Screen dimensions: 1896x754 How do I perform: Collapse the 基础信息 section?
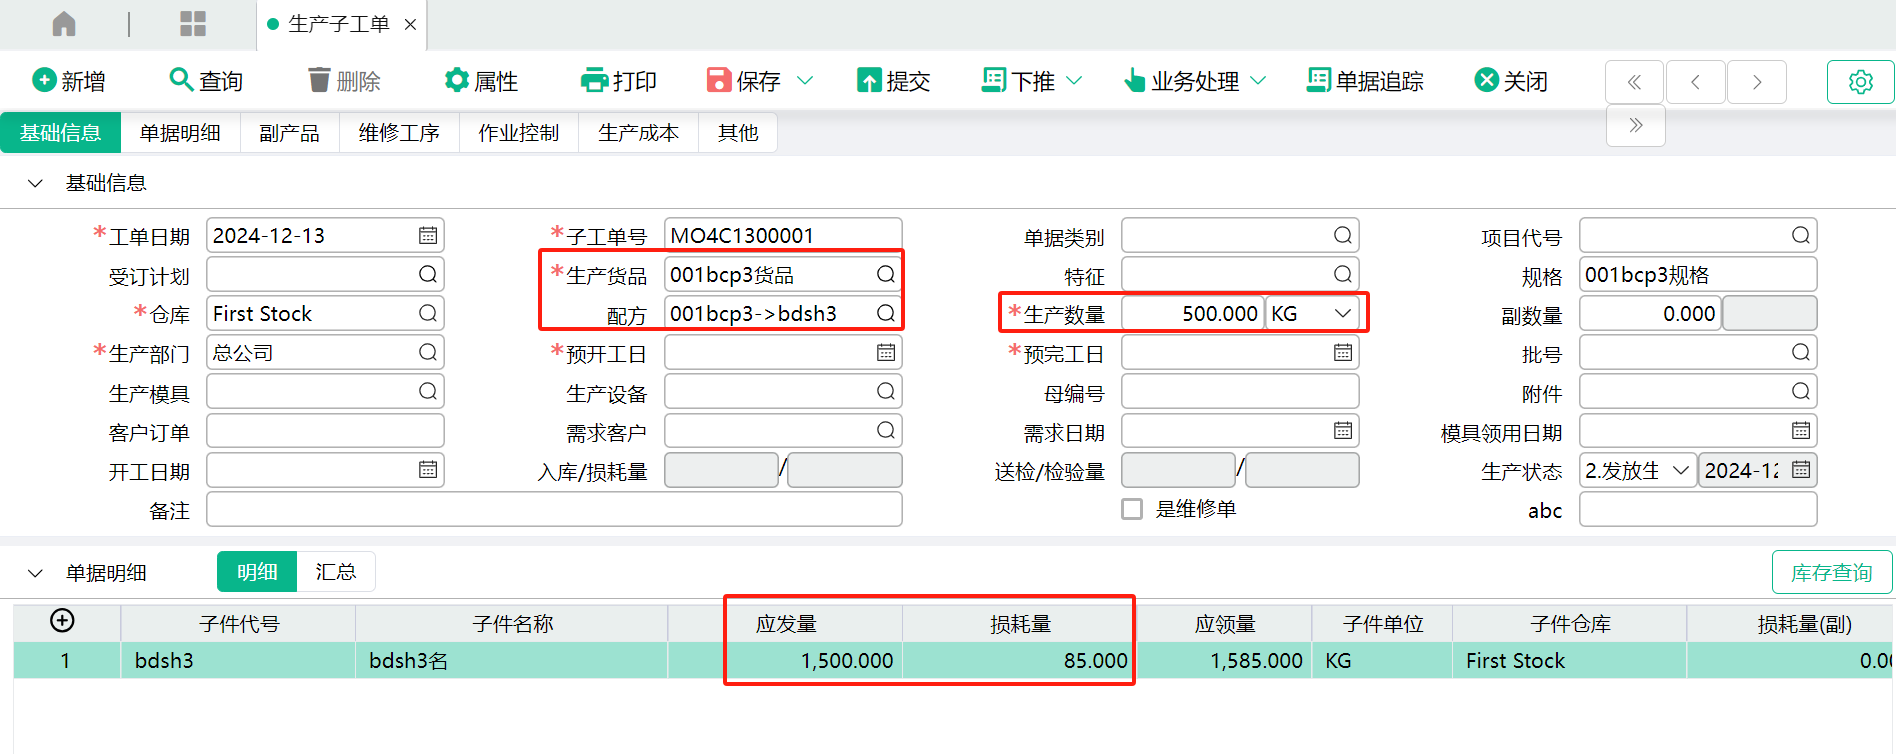(36, 183)
